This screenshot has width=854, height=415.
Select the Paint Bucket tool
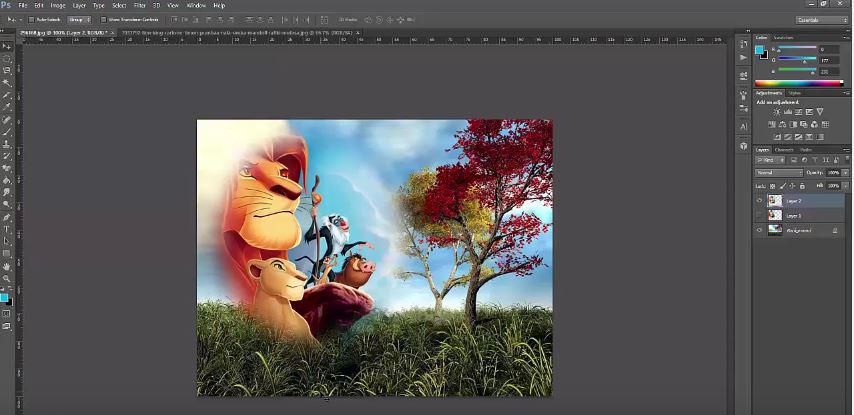tap(7, 180)
